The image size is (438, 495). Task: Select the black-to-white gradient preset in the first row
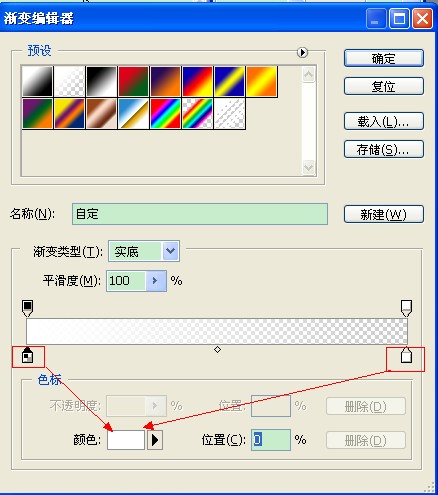click(37, 81)
